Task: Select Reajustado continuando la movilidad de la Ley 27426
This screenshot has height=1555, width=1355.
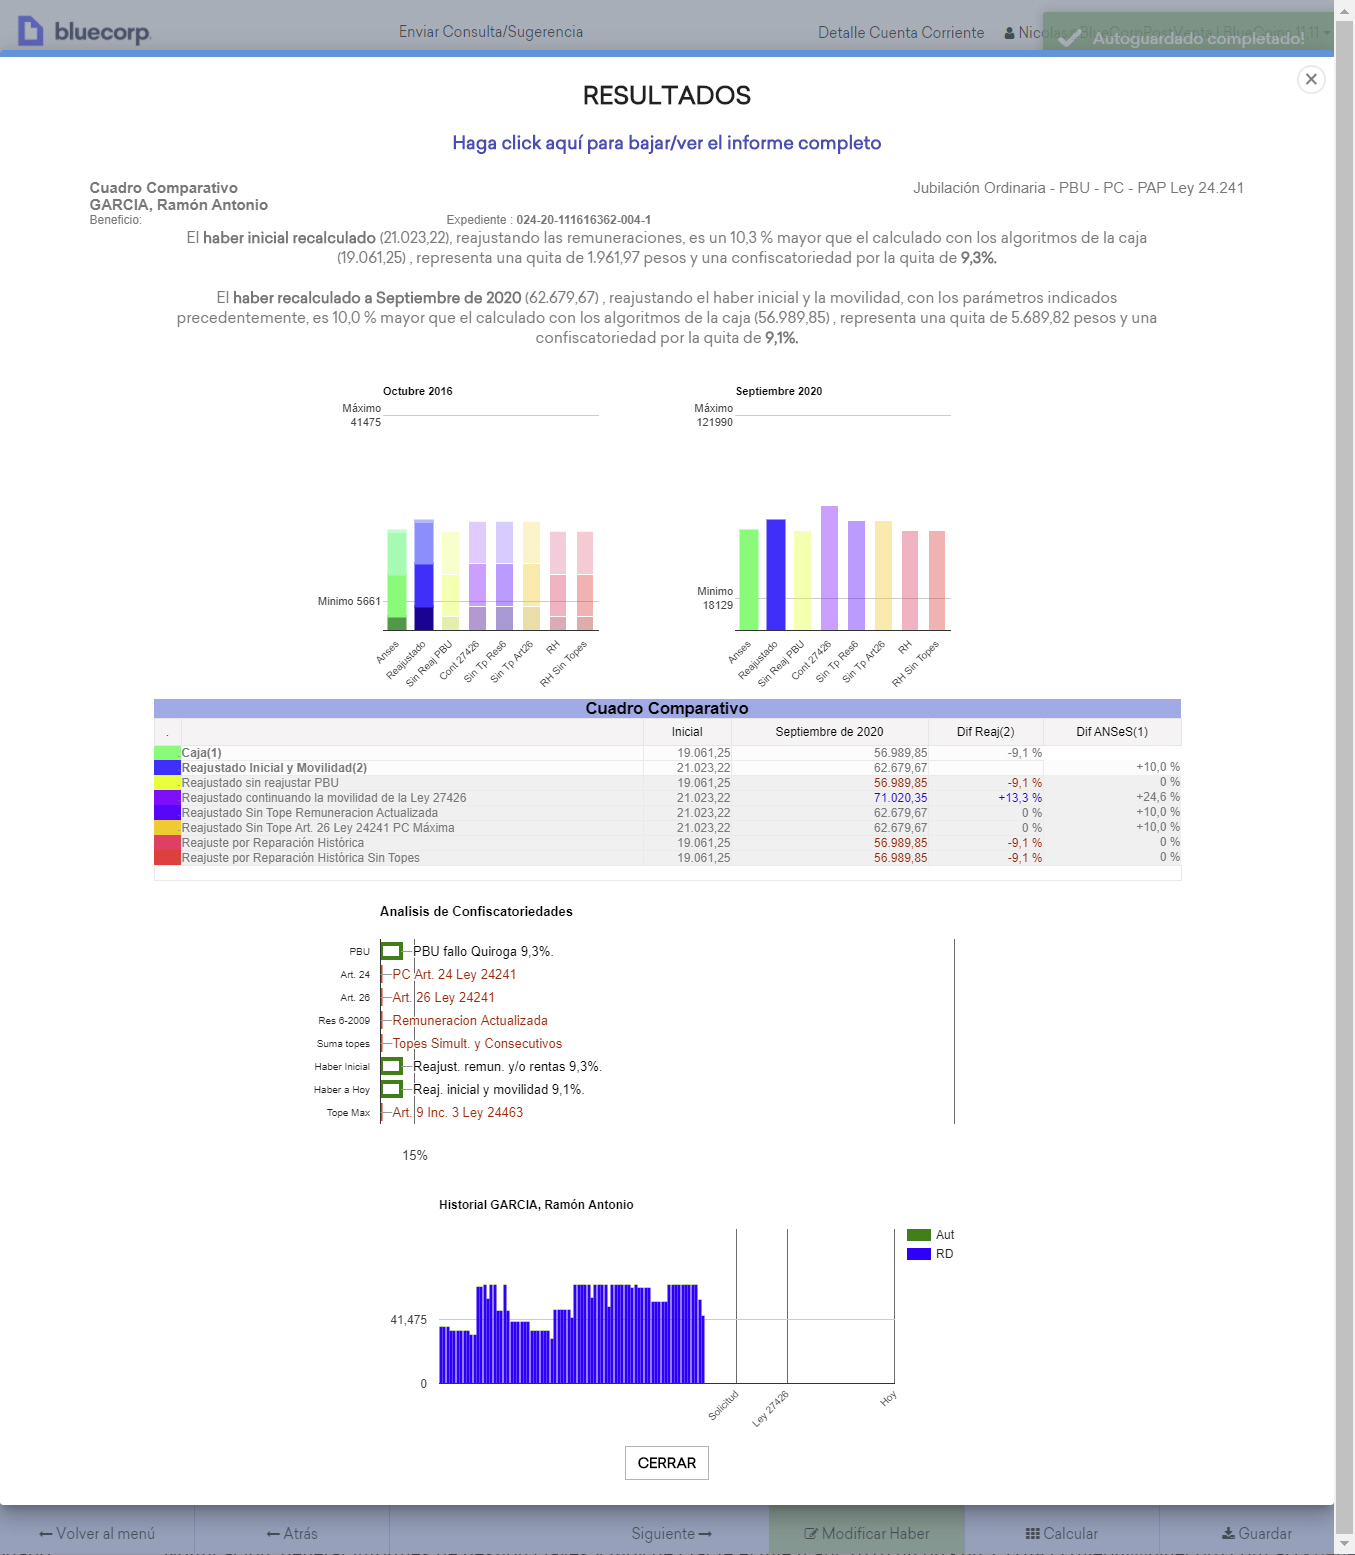Action: click(x=324, y=798)
